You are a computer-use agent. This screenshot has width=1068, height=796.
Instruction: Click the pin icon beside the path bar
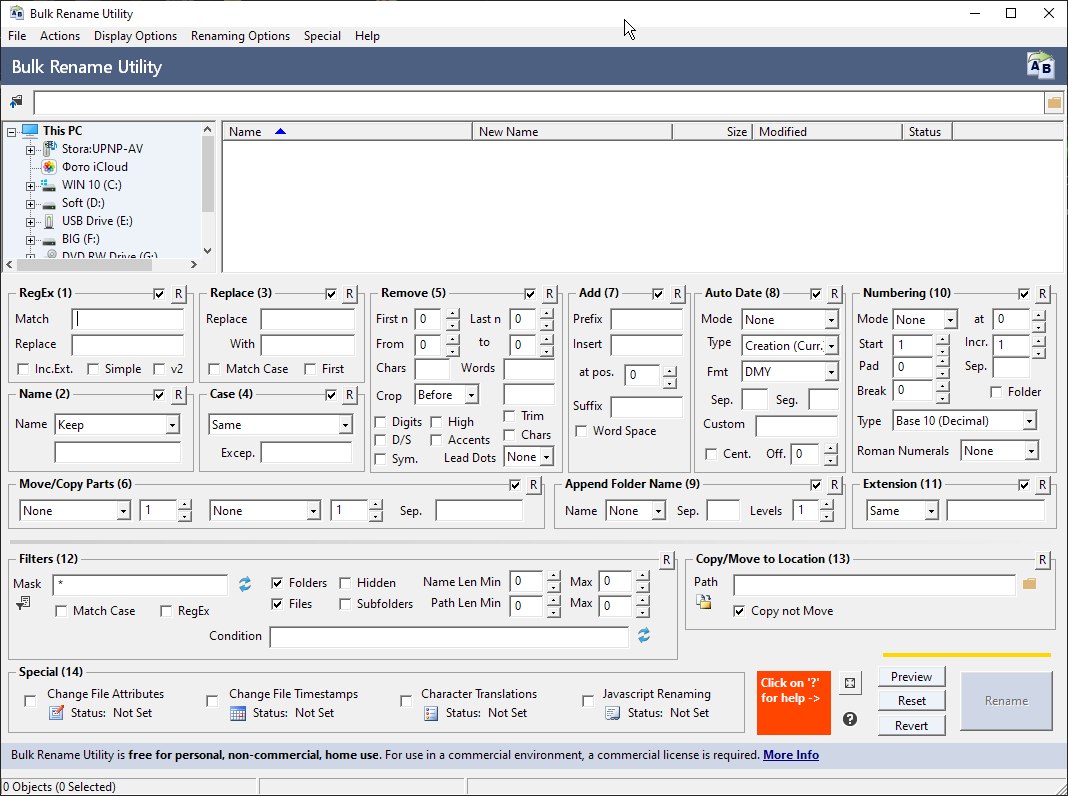click(x=16, y=102)
